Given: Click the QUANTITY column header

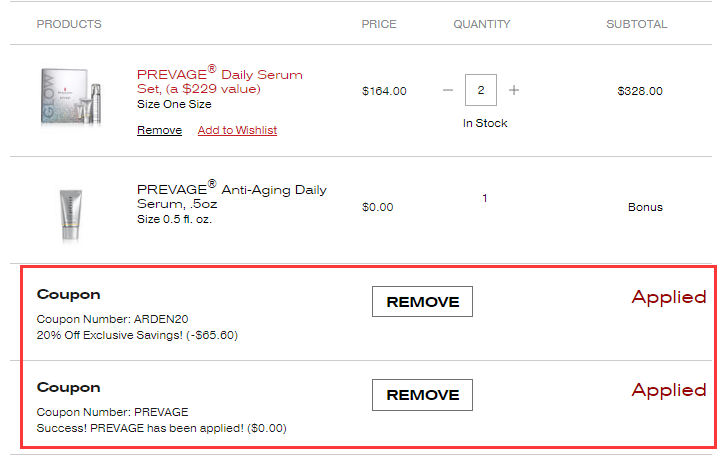Looking at the screenshot, I should tap(481, 24).
